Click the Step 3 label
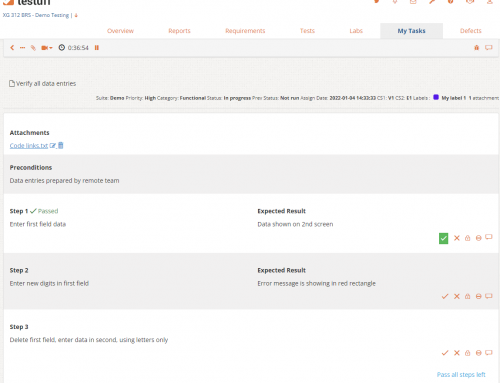This screenshot has width=500, height=383. tap(19, 327)
